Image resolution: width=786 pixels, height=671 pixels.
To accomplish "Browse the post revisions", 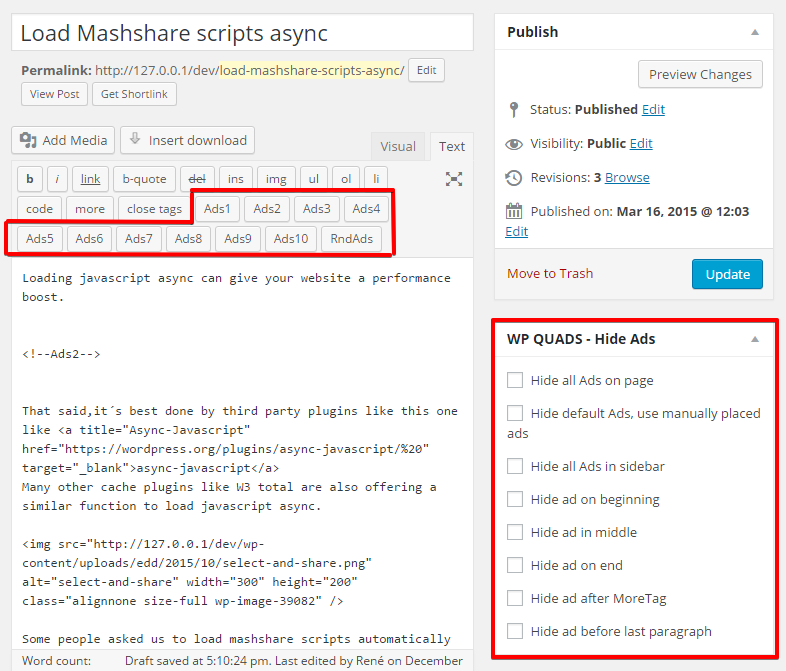I will [x=627, y=177].
